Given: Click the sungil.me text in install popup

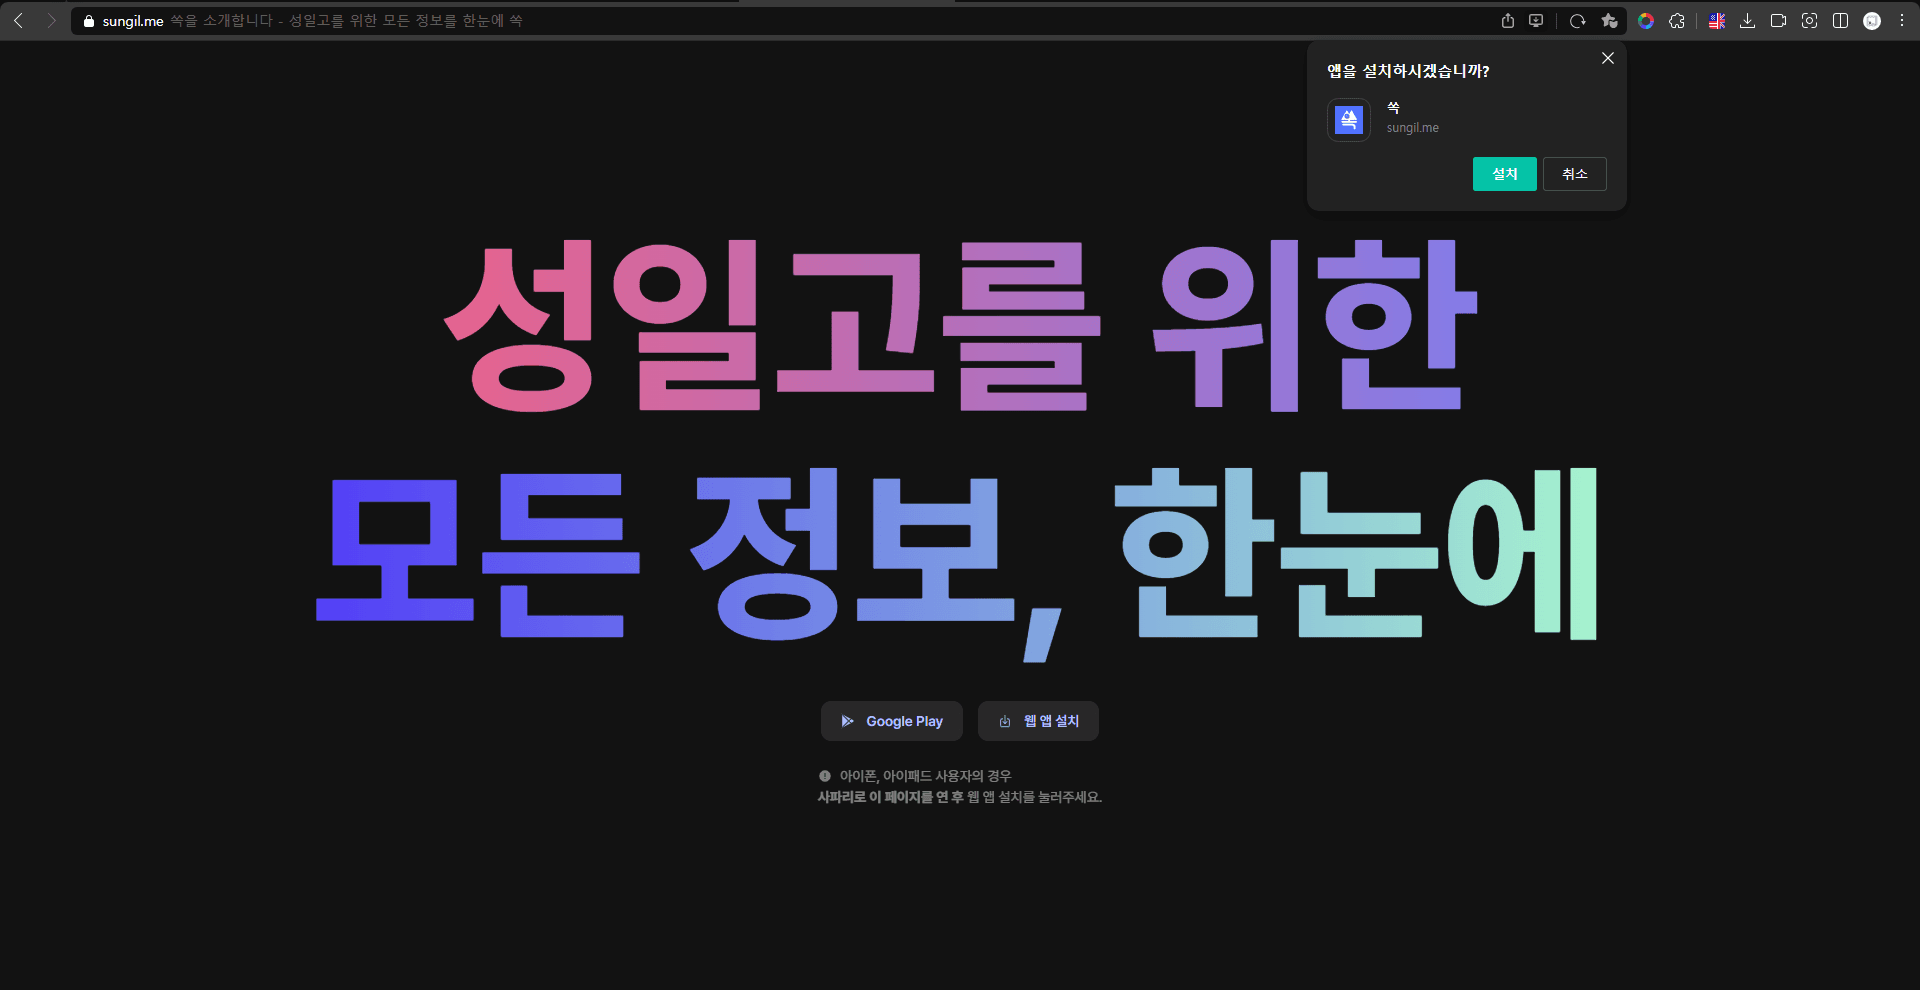Looking at the screenshot, I should [x=1413, y=128].
